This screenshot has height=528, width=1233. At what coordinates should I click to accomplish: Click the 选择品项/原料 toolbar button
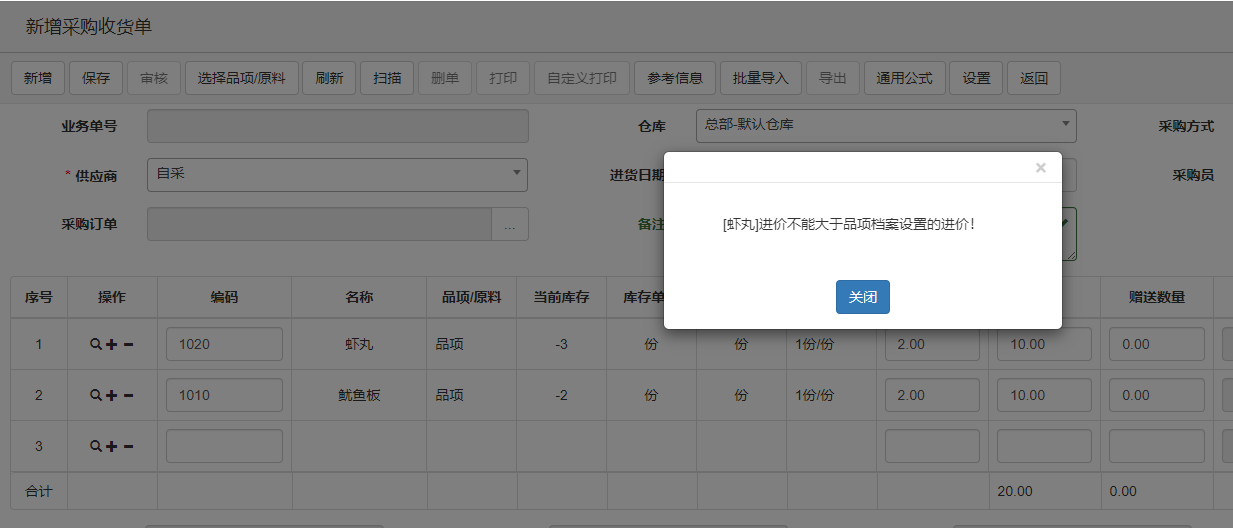pos(242,78)
